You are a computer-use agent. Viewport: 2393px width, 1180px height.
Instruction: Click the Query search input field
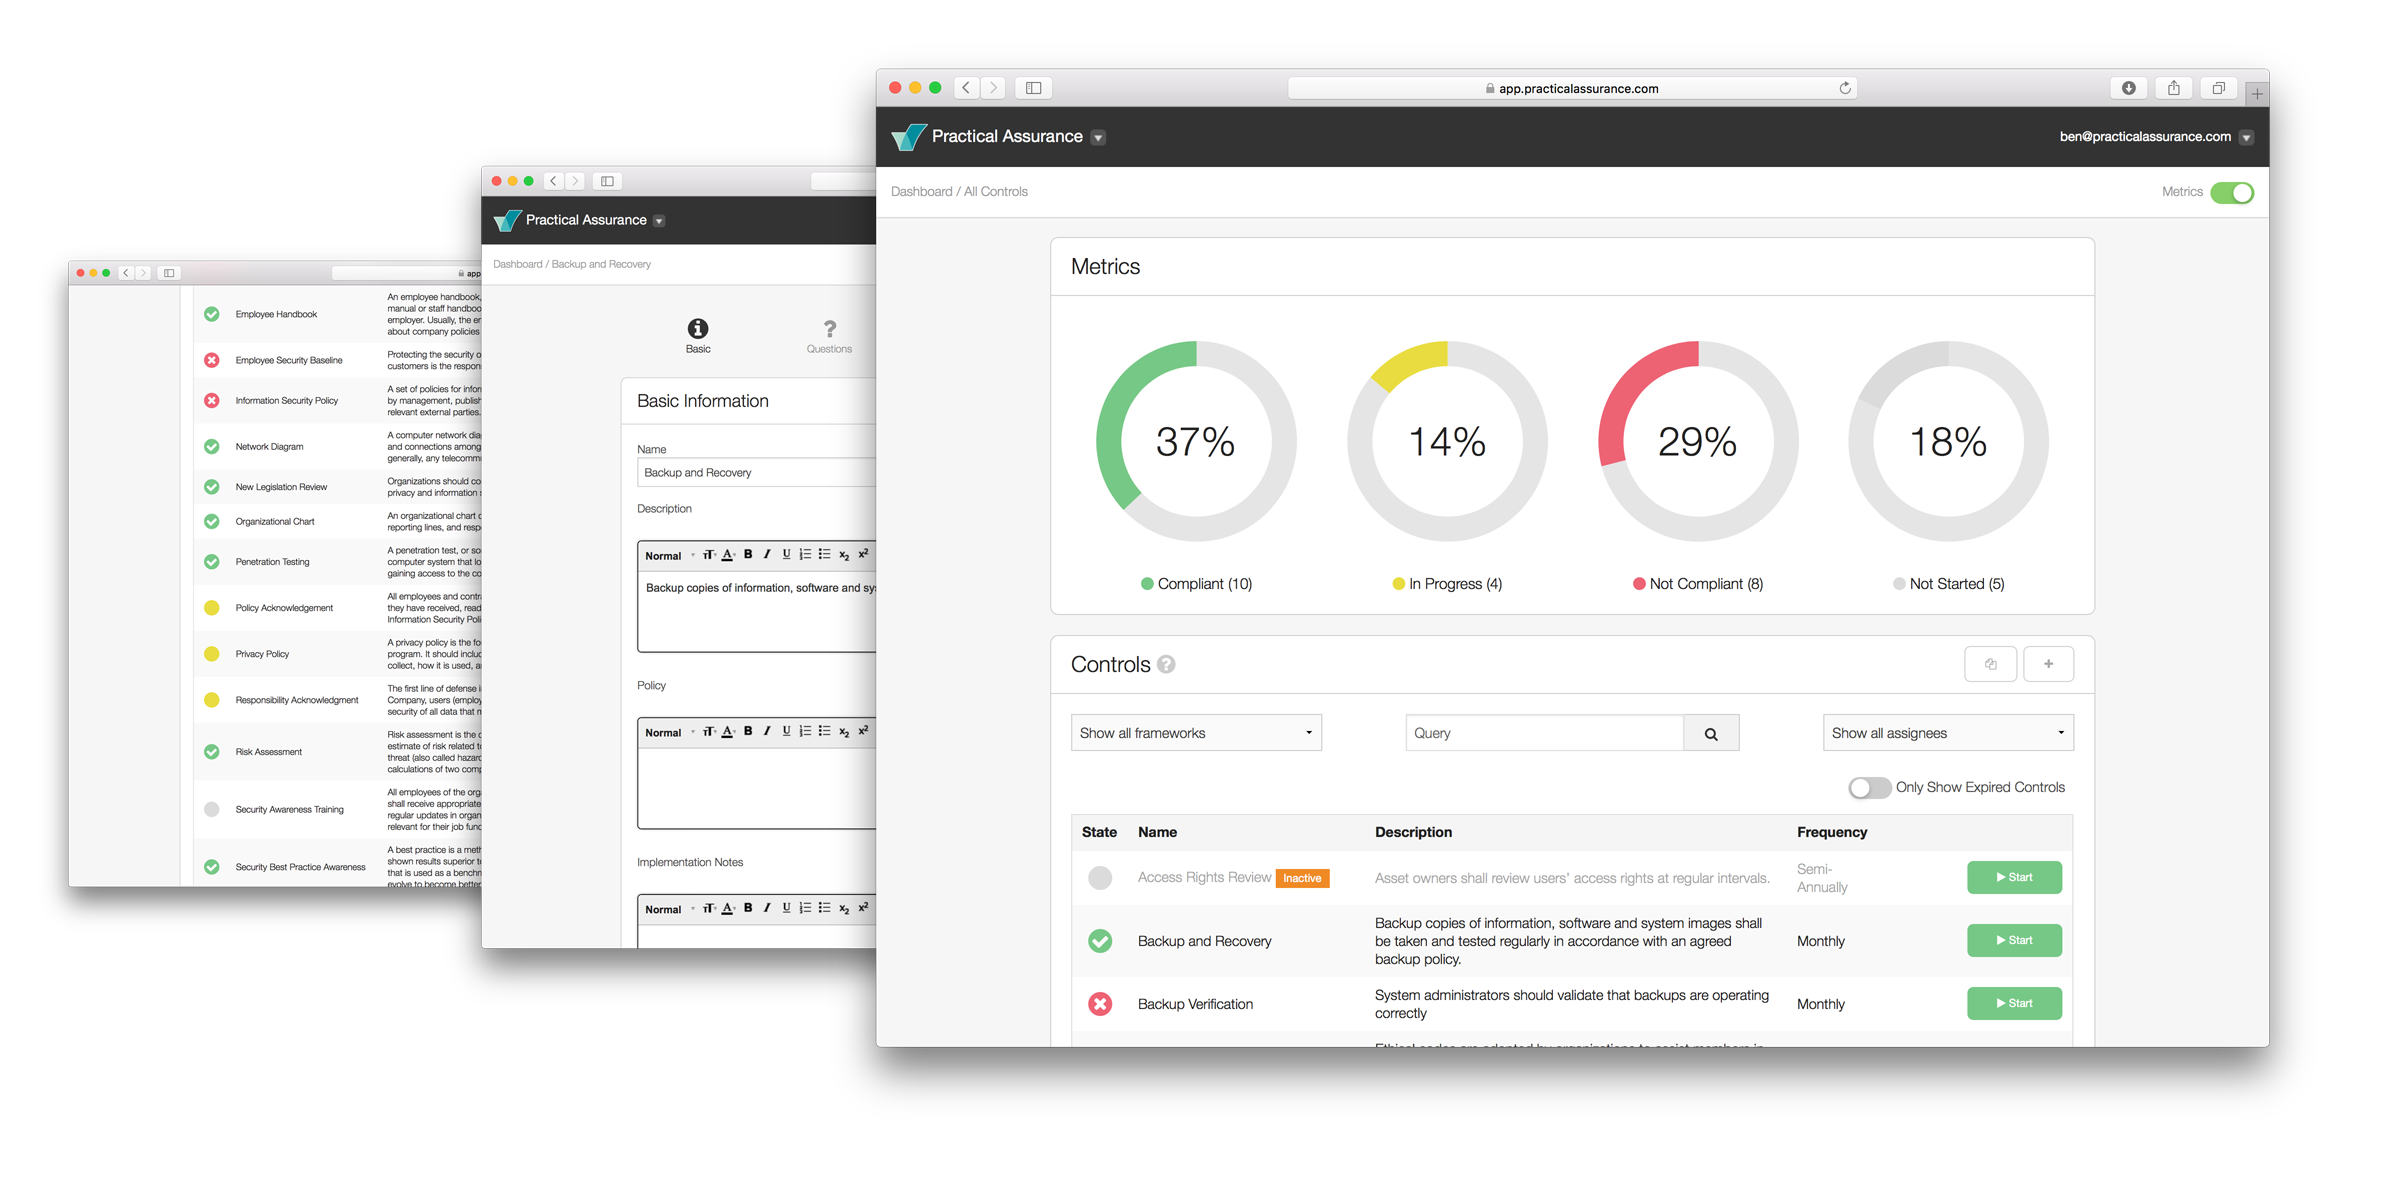coord(1544,733)
